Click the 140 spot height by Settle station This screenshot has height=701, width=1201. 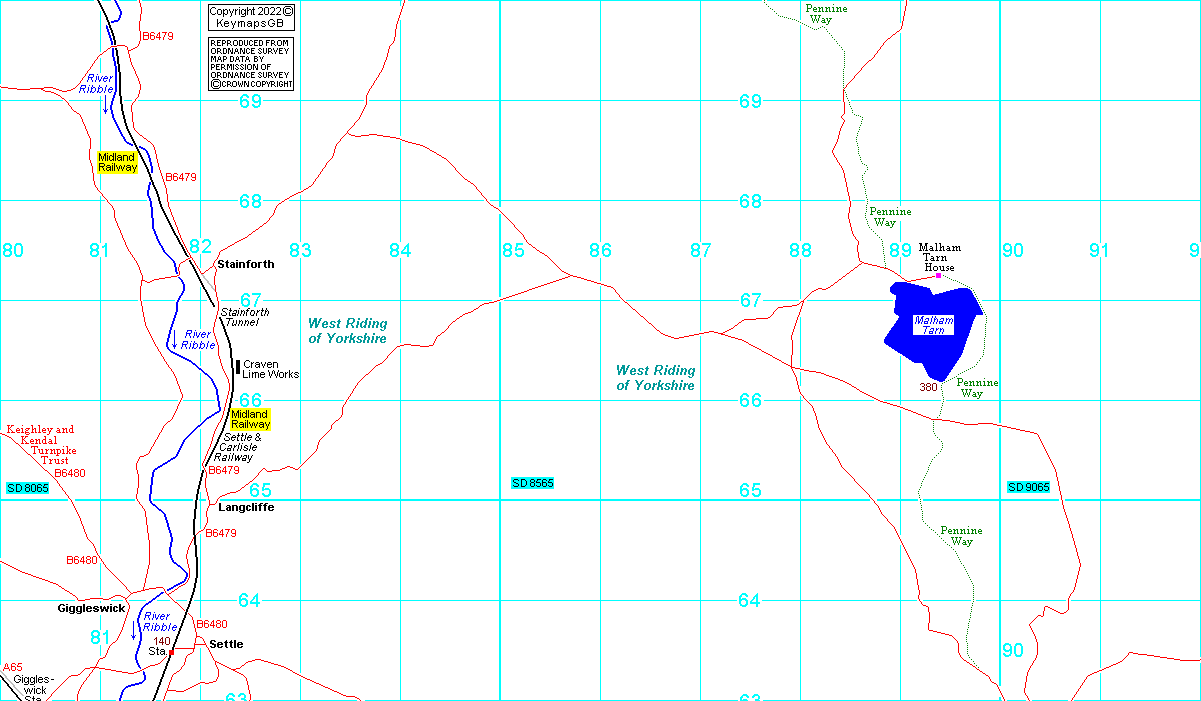[161, 641]
